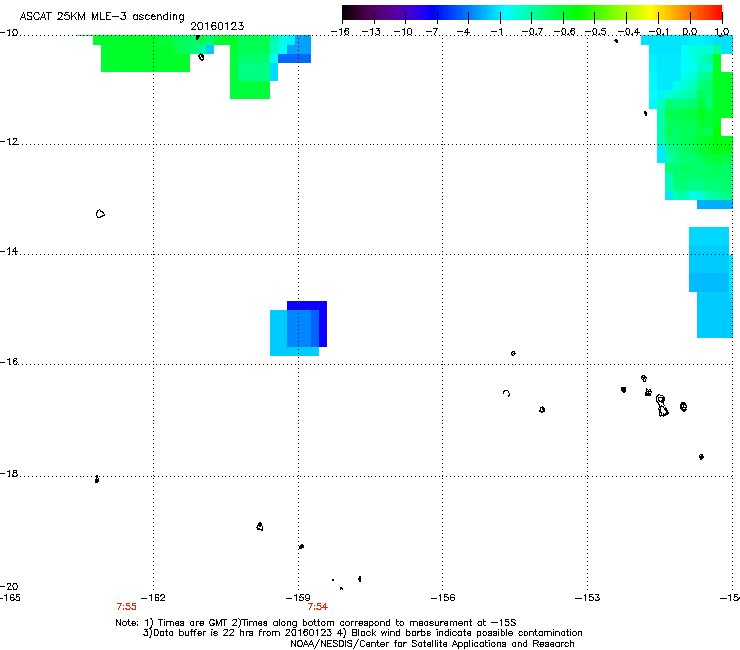Viewport: 740px width, 650px height.
Task: Click the longitude label -162
Action: point(154,598)
